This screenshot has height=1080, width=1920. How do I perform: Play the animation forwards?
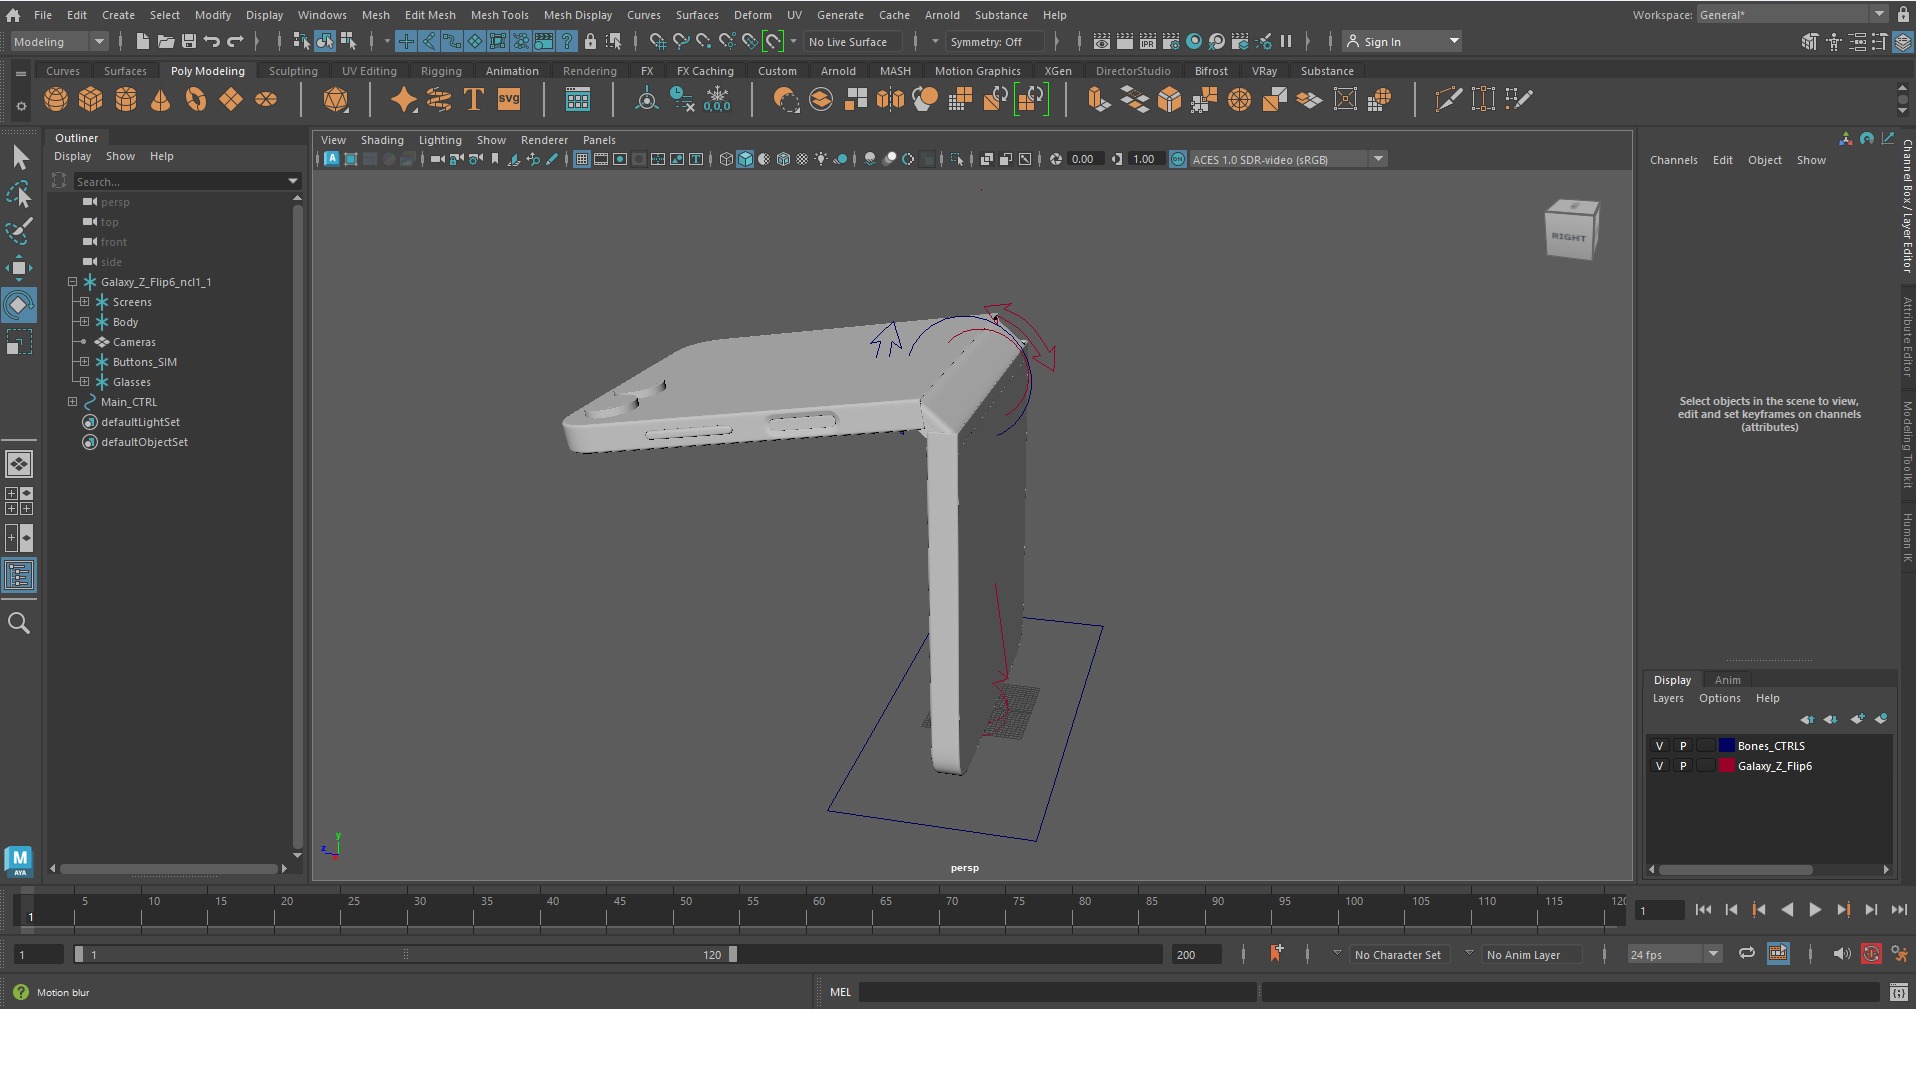click(x=1815, y=910)
